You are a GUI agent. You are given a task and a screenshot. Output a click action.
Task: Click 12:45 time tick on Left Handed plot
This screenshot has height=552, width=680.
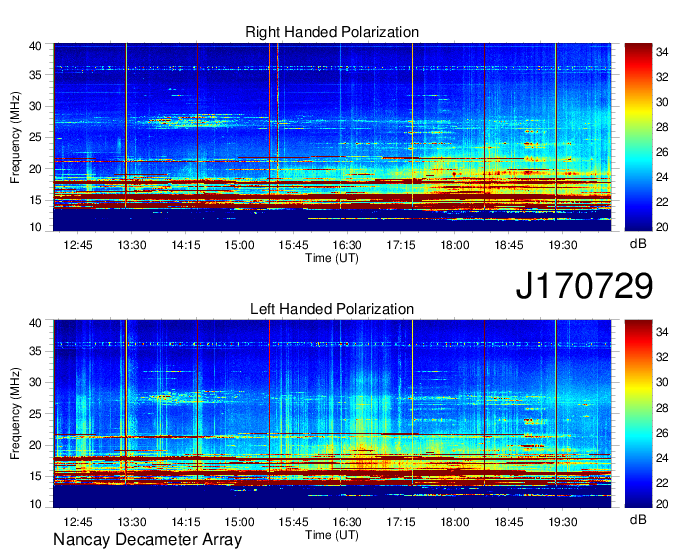coord(78,522)
